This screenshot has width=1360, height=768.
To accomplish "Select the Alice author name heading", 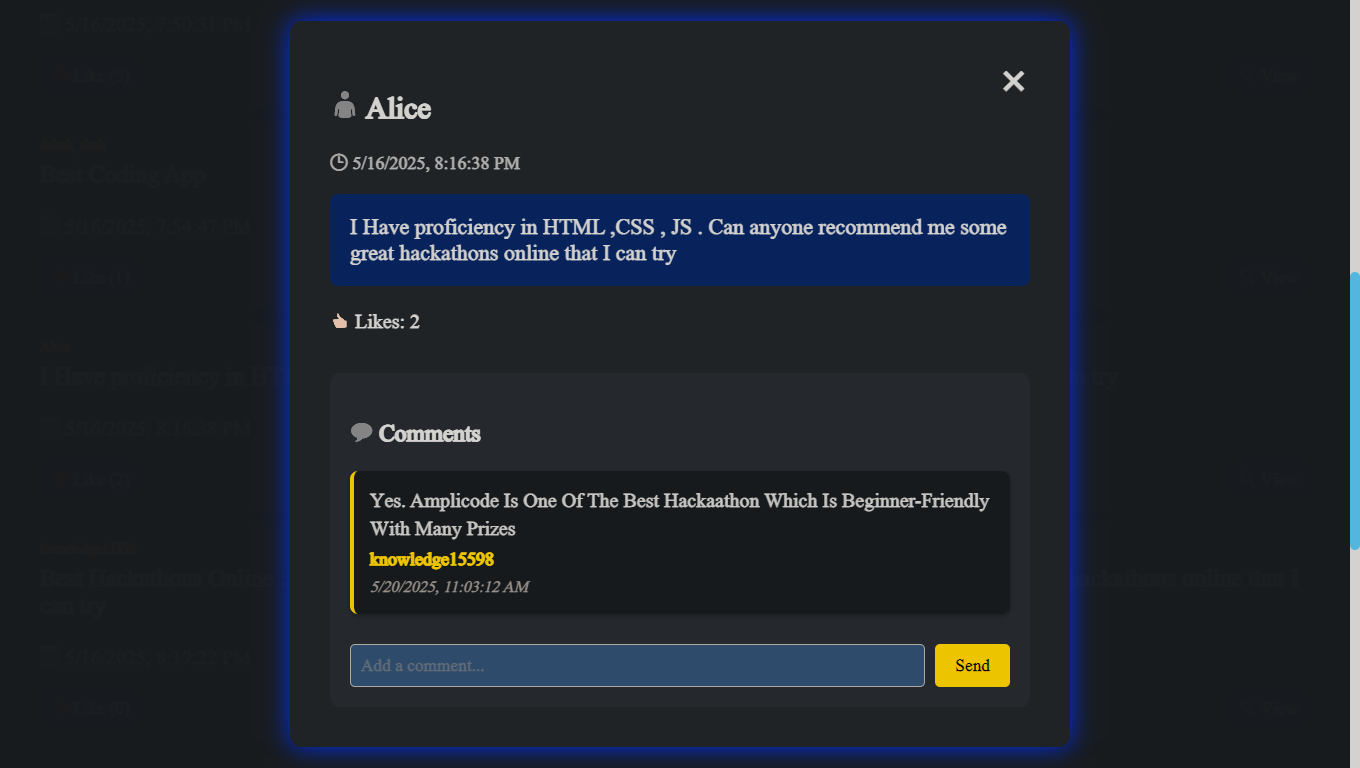I will [398, 108].
